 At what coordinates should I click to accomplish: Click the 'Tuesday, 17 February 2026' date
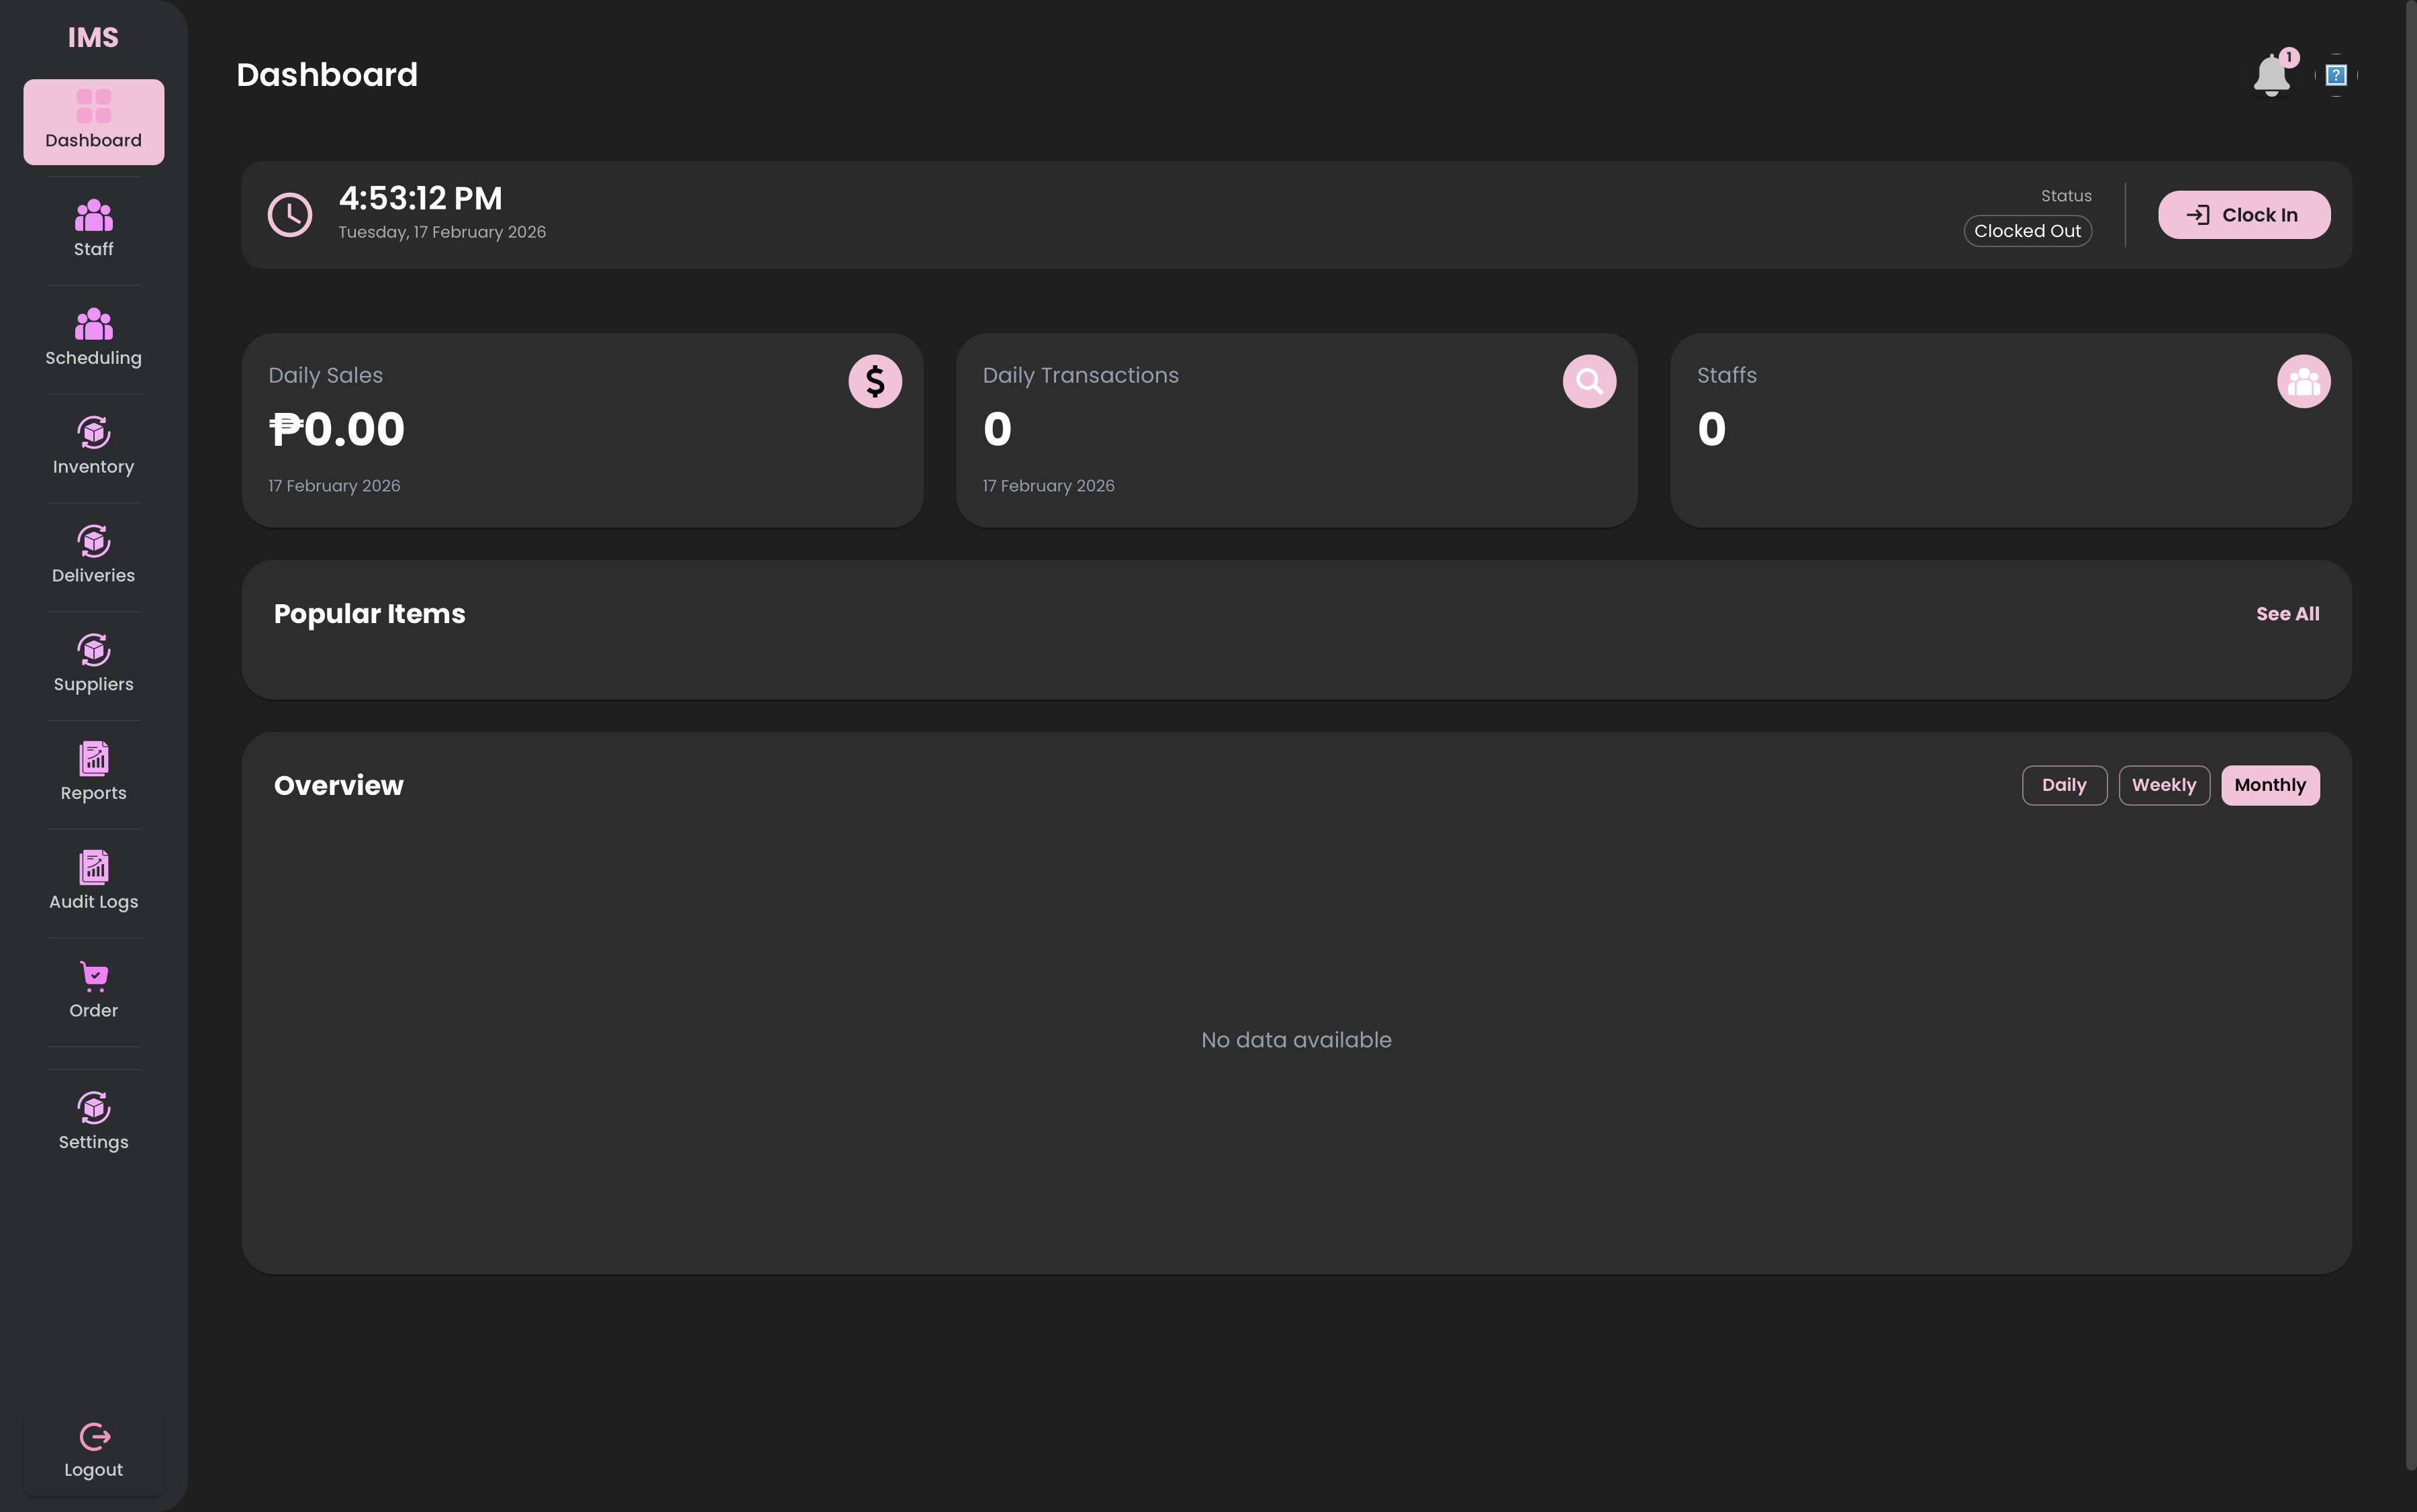442,232
